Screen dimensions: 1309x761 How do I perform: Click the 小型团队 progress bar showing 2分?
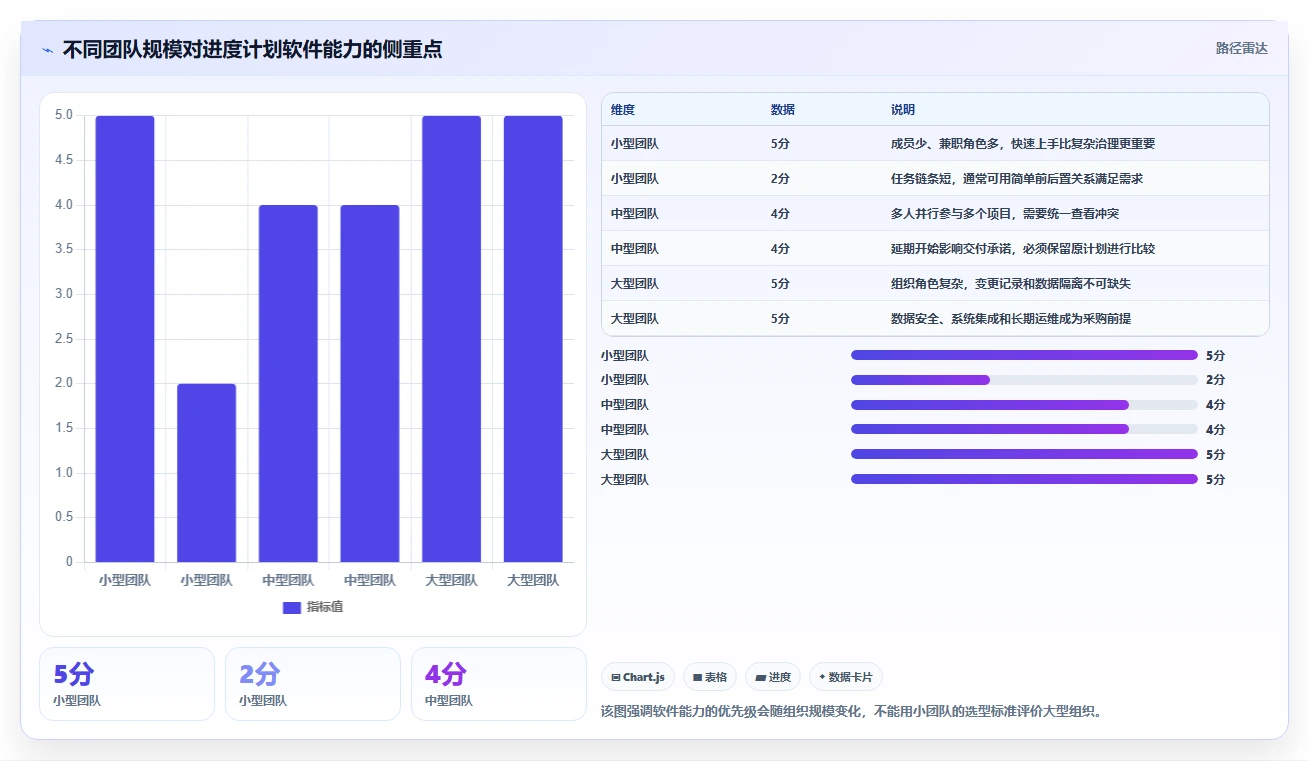click(x=1024, y=380)
